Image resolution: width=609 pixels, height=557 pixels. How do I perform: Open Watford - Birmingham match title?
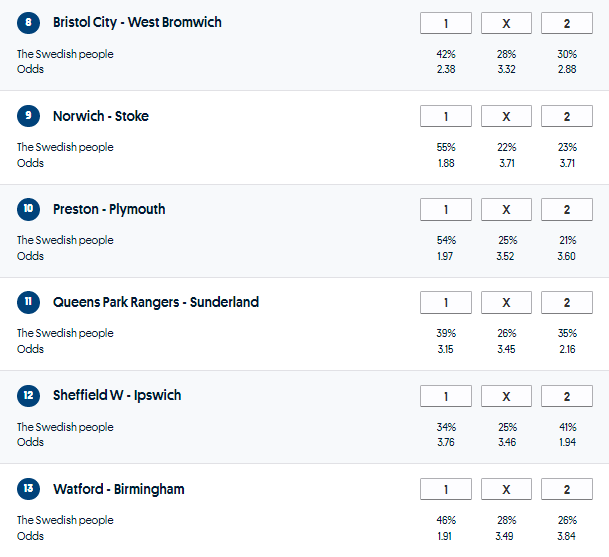tap(118, 489)
